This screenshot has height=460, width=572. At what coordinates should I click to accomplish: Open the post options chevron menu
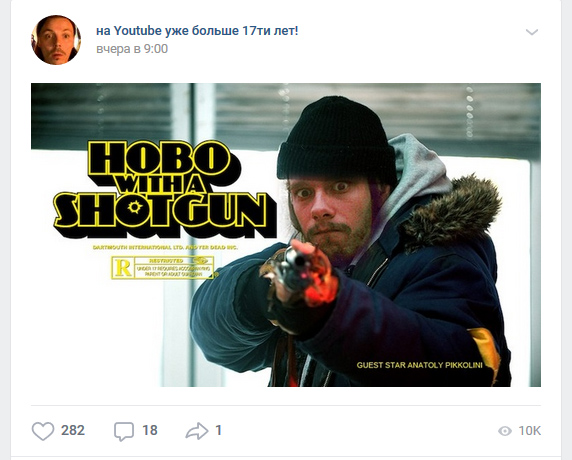532,32
